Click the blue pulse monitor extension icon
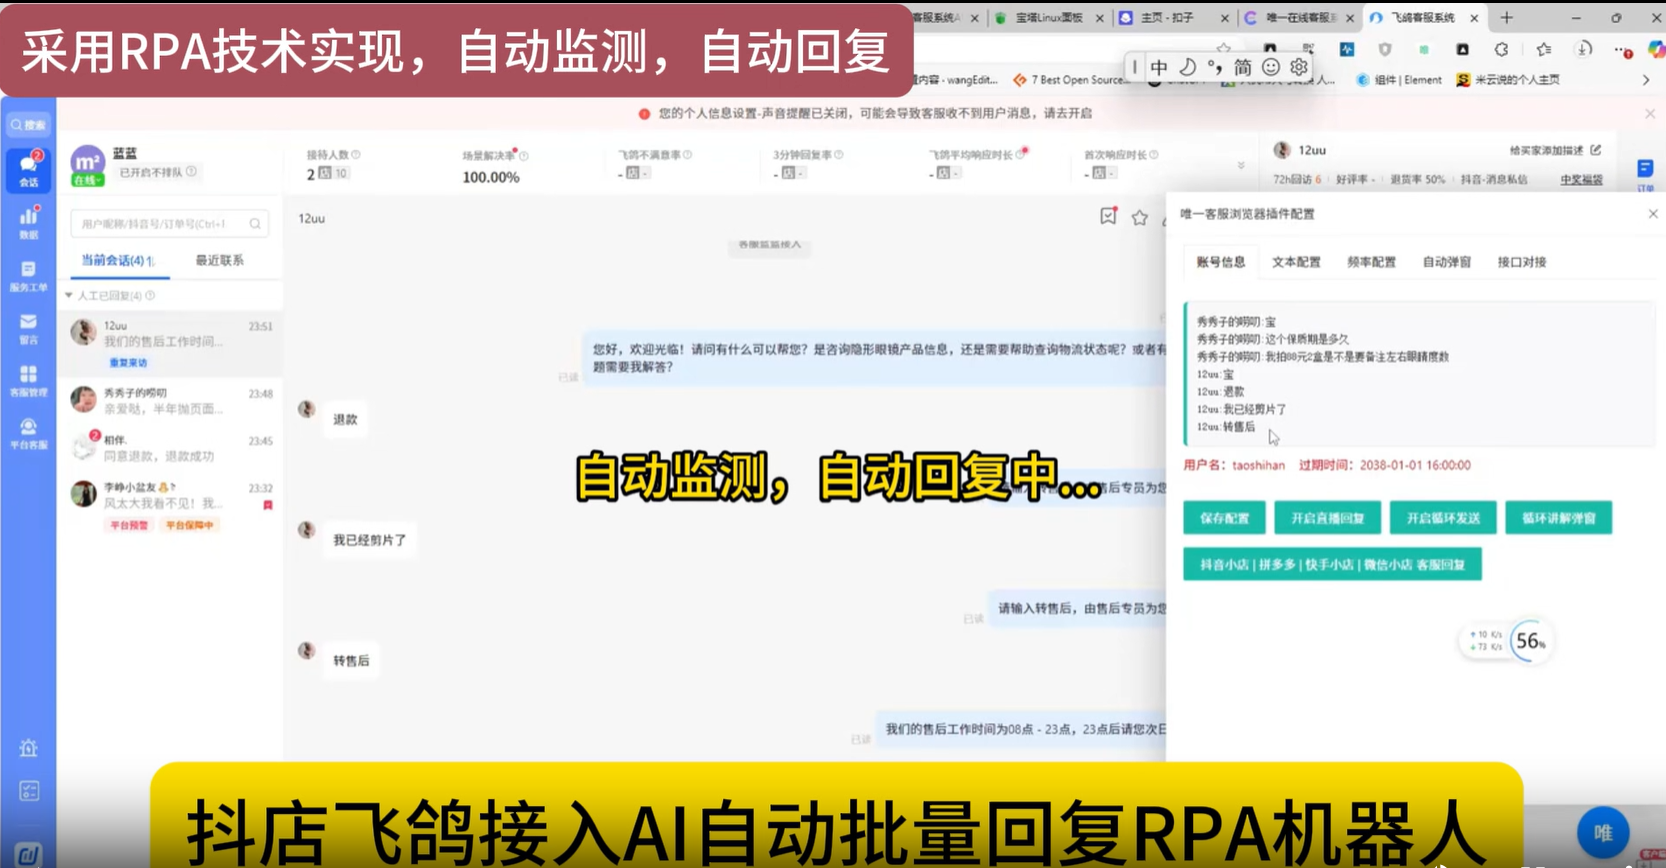The height and width of the screenshot is (868, 1666). [1347, 49]
